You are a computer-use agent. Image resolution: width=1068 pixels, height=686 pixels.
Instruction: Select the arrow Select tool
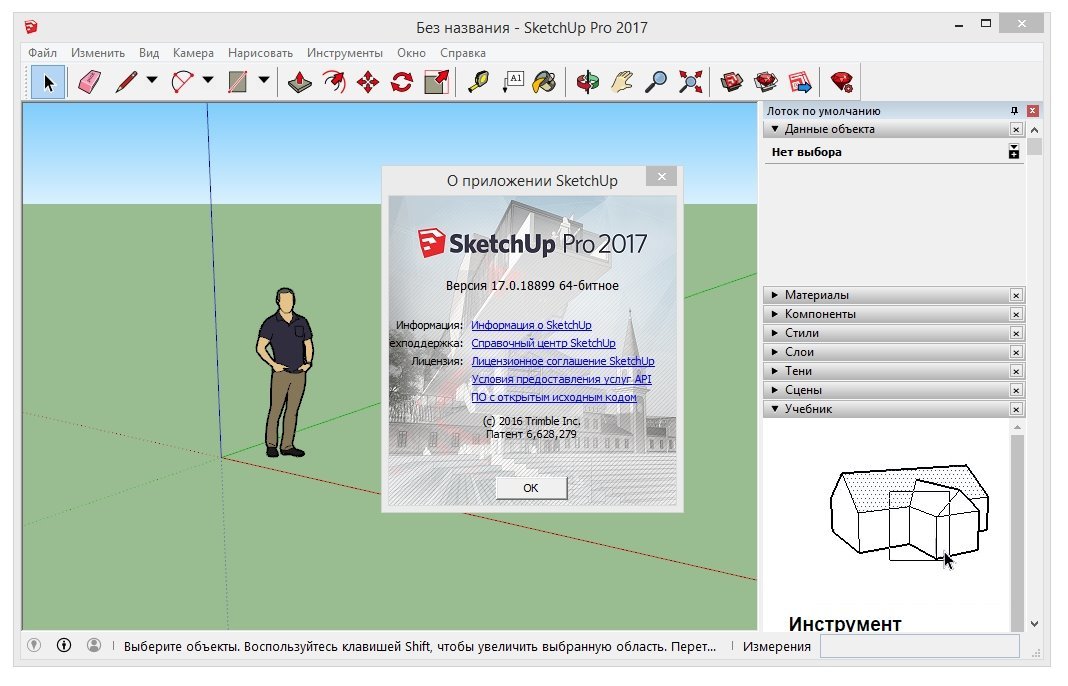point(48,82)
